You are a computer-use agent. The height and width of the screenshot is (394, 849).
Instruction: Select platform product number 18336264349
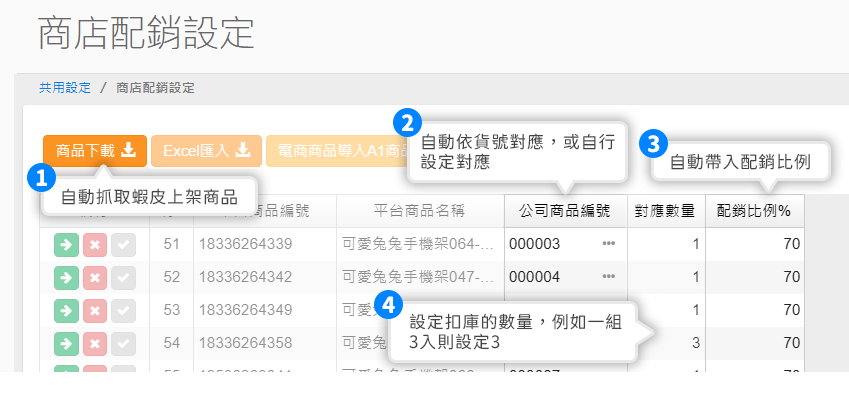tap(245, 310)
